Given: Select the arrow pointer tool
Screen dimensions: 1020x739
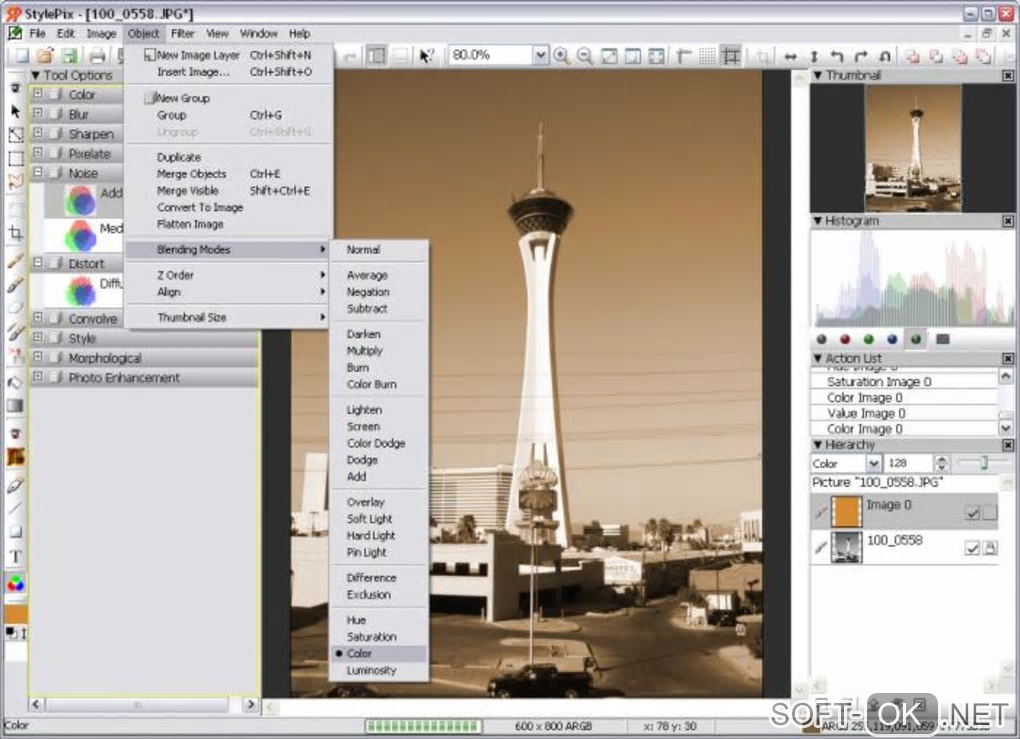Looking at the screenshot, I should pos(15,111).
